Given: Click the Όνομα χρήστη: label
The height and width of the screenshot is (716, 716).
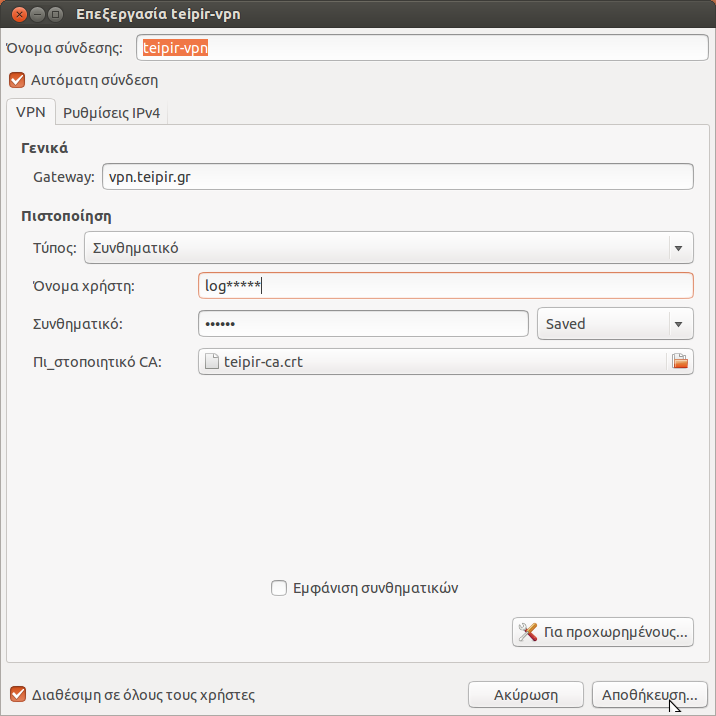Looking at the screenshot, I should (84, 286).
